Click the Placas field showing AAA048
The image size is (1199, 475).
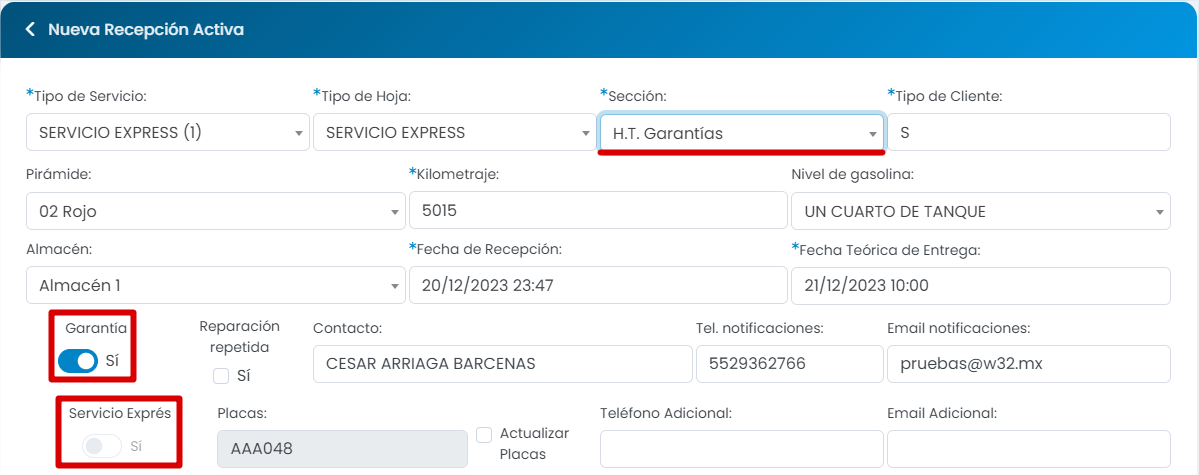[x=343, y=449]
